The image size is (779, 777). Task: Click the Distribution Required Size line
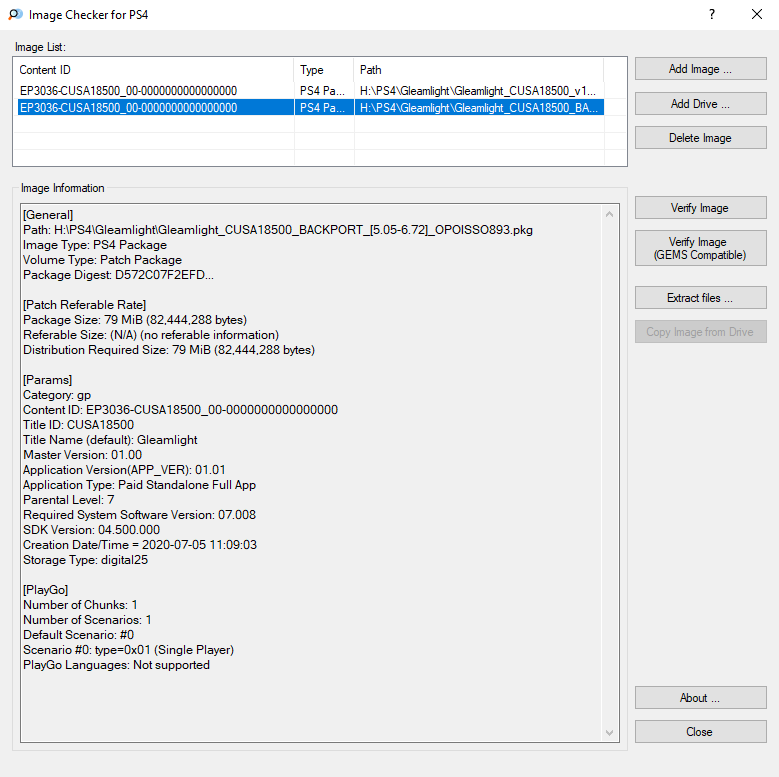(169, 350)
